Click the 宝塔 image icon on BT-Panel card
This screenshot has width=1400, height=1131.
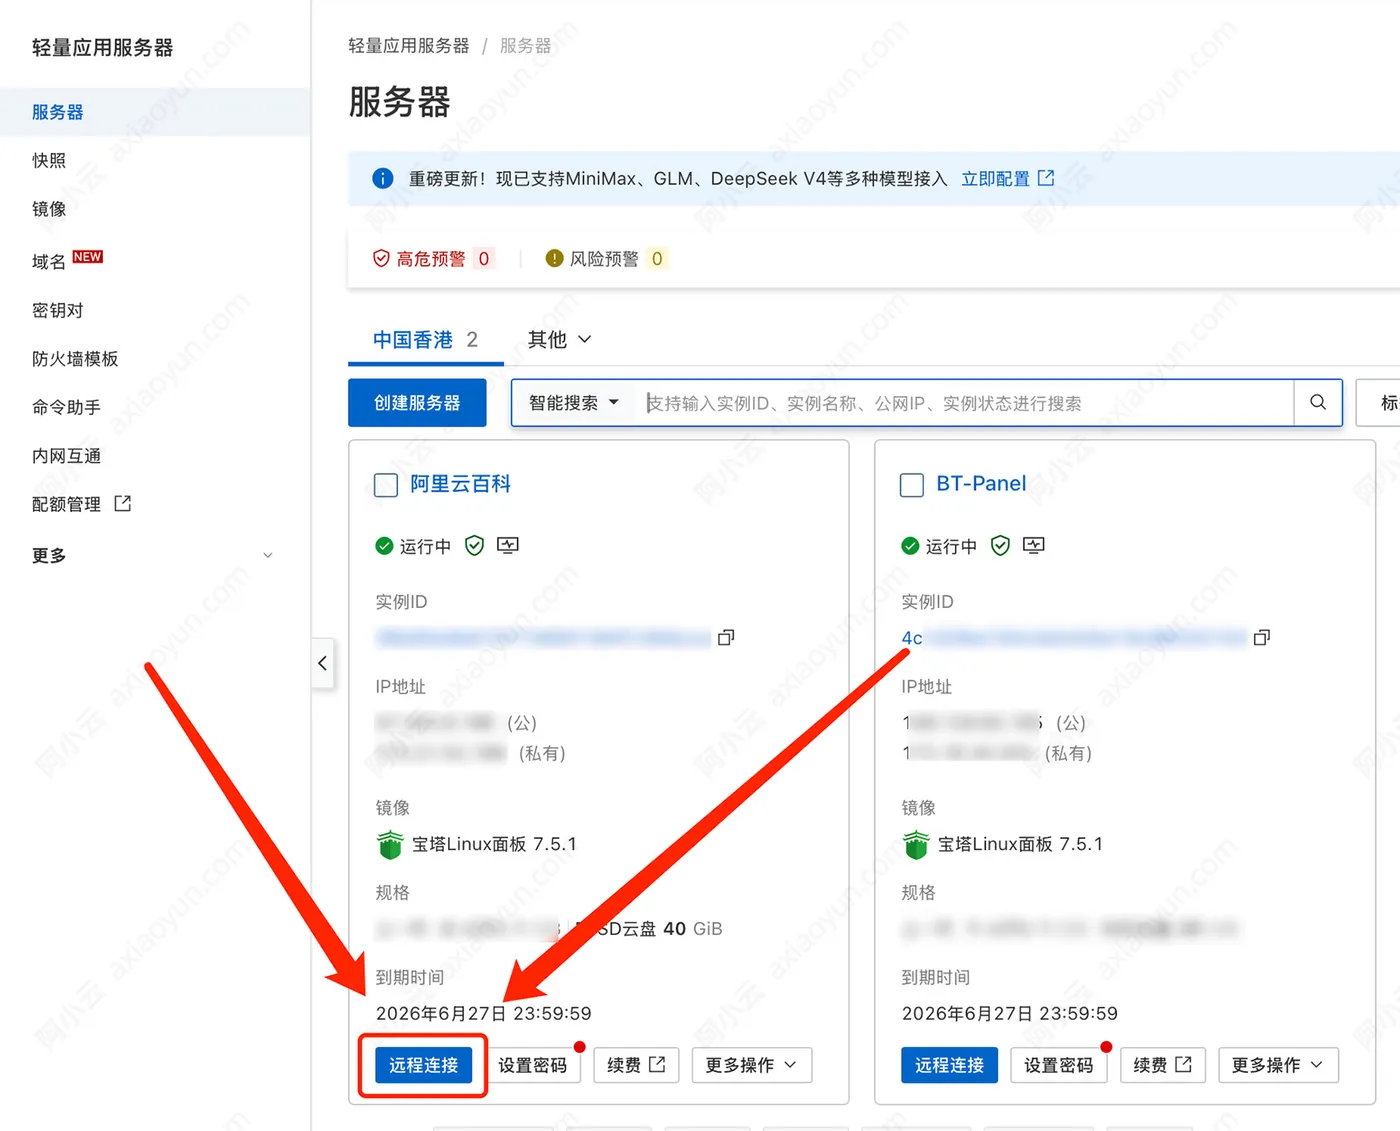click(x=916, y=844)
